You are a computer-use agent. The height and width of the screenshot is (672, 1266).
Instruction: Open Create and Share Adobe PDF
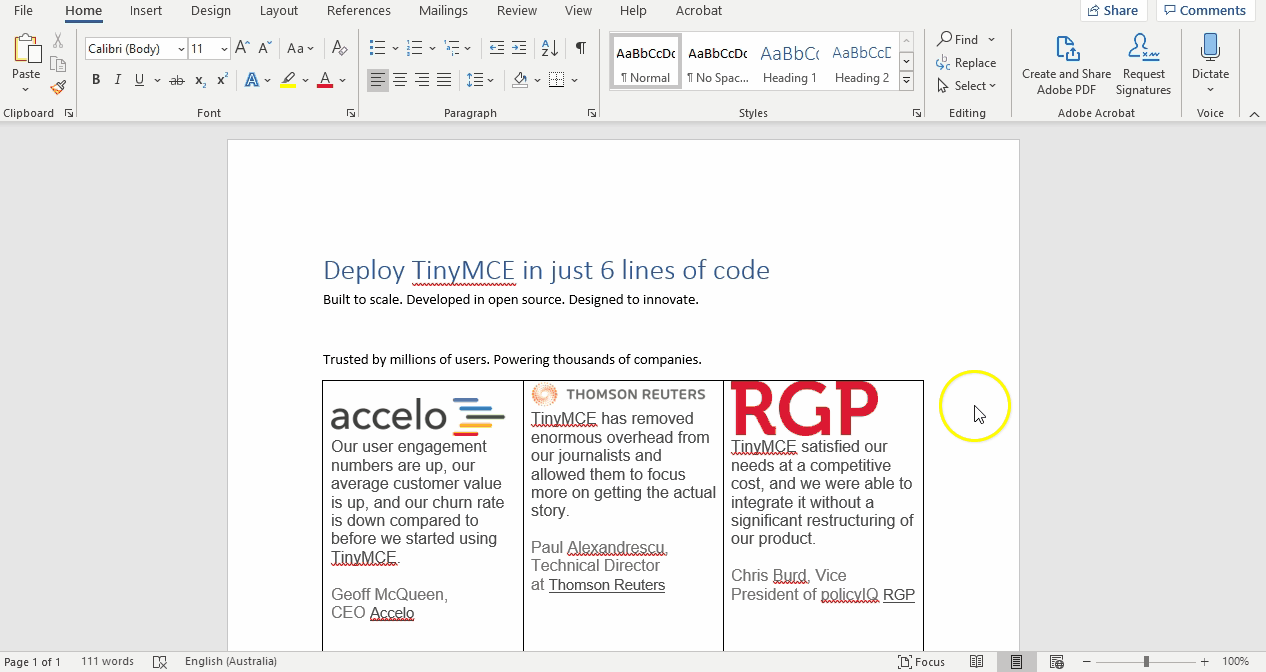click(1066, 65)
